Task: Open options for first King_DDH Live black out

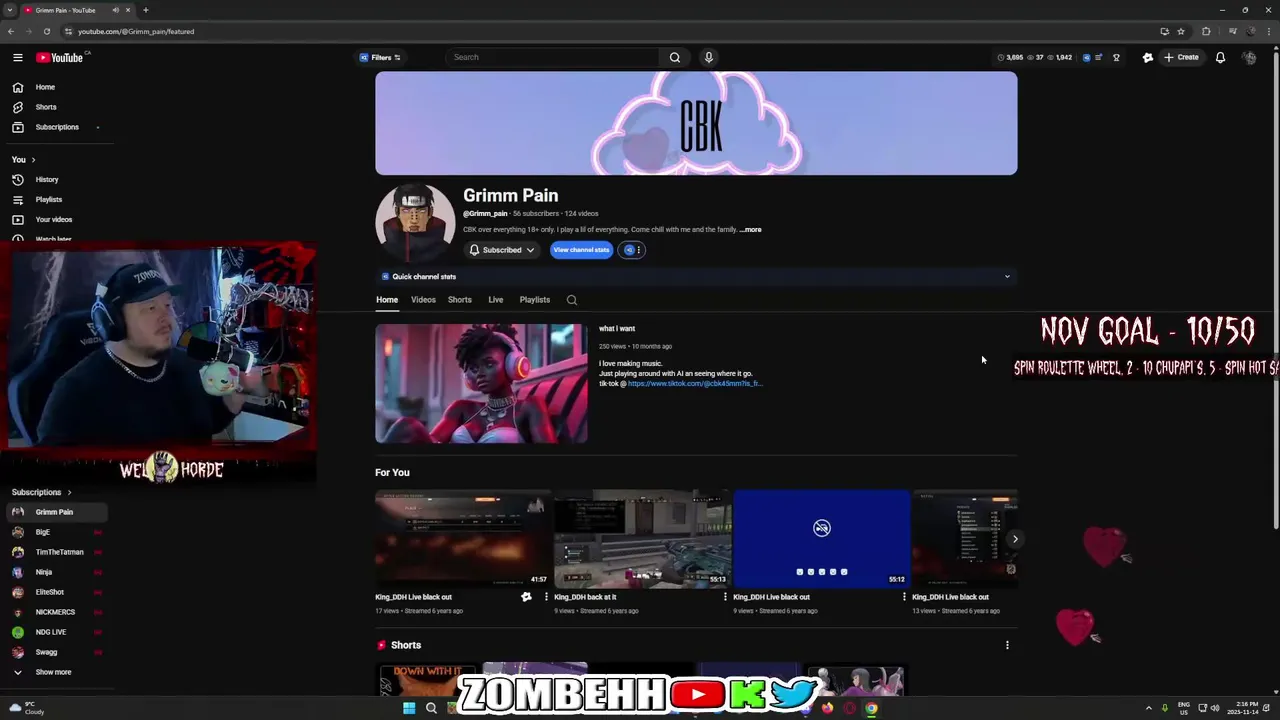Action: click(x=546, y=597)
